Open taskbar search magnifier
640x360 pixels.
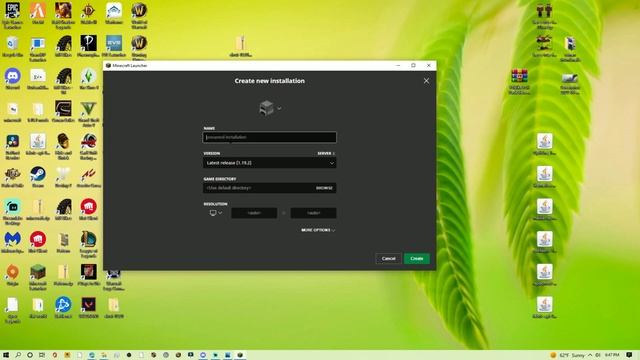coord(18,355)
